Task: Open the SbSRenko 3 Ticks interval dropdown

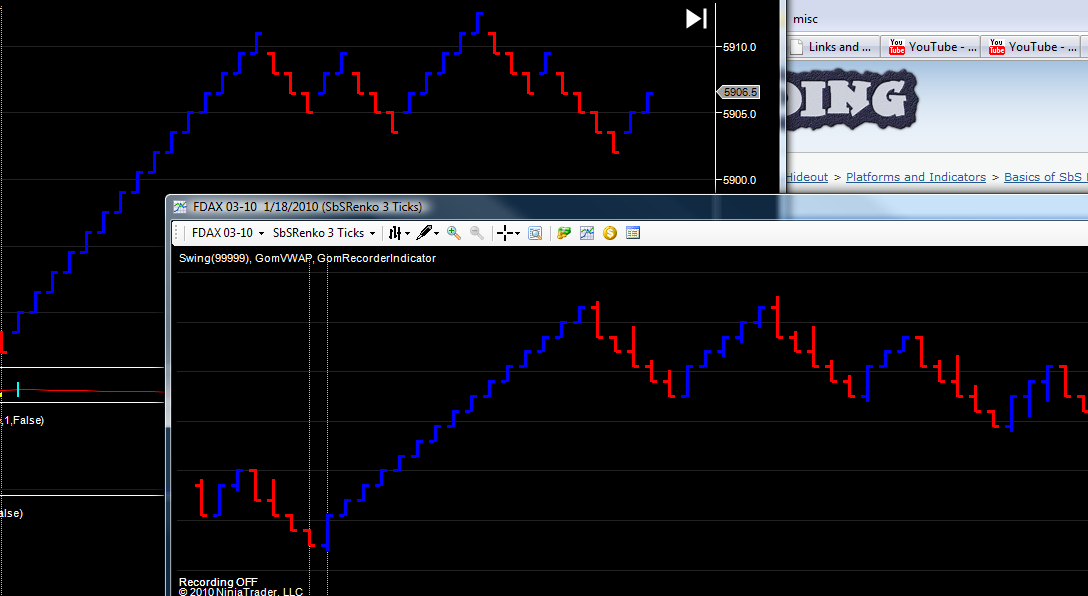Action: tap(324, 233)
